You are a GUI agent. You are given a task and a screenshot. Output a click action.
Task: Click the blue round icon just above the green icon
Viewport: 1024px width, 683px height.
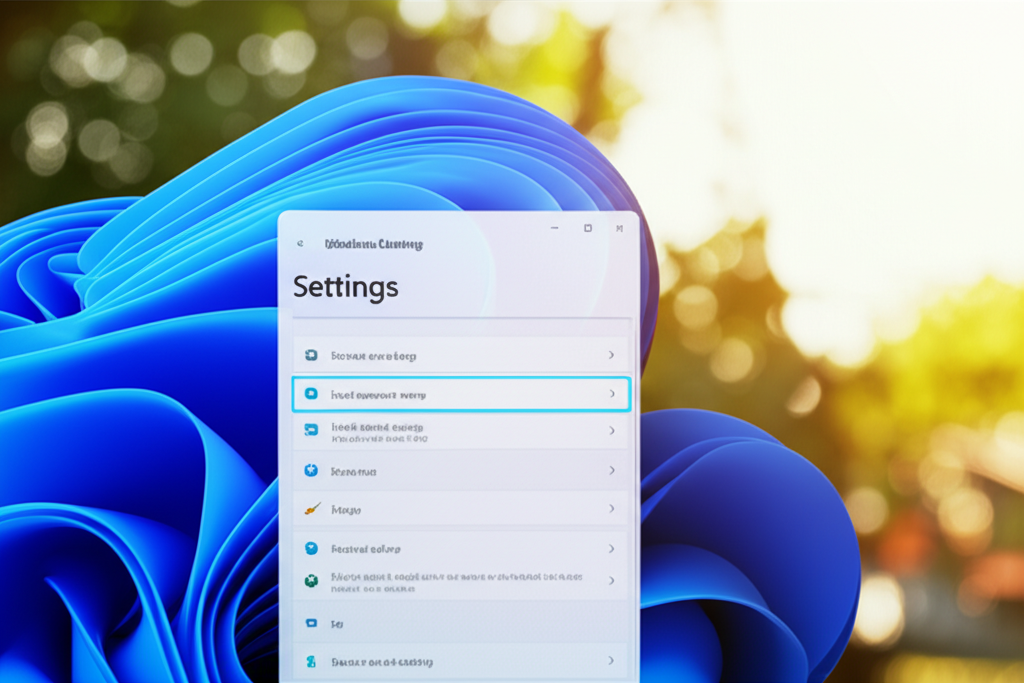[312, 548]
